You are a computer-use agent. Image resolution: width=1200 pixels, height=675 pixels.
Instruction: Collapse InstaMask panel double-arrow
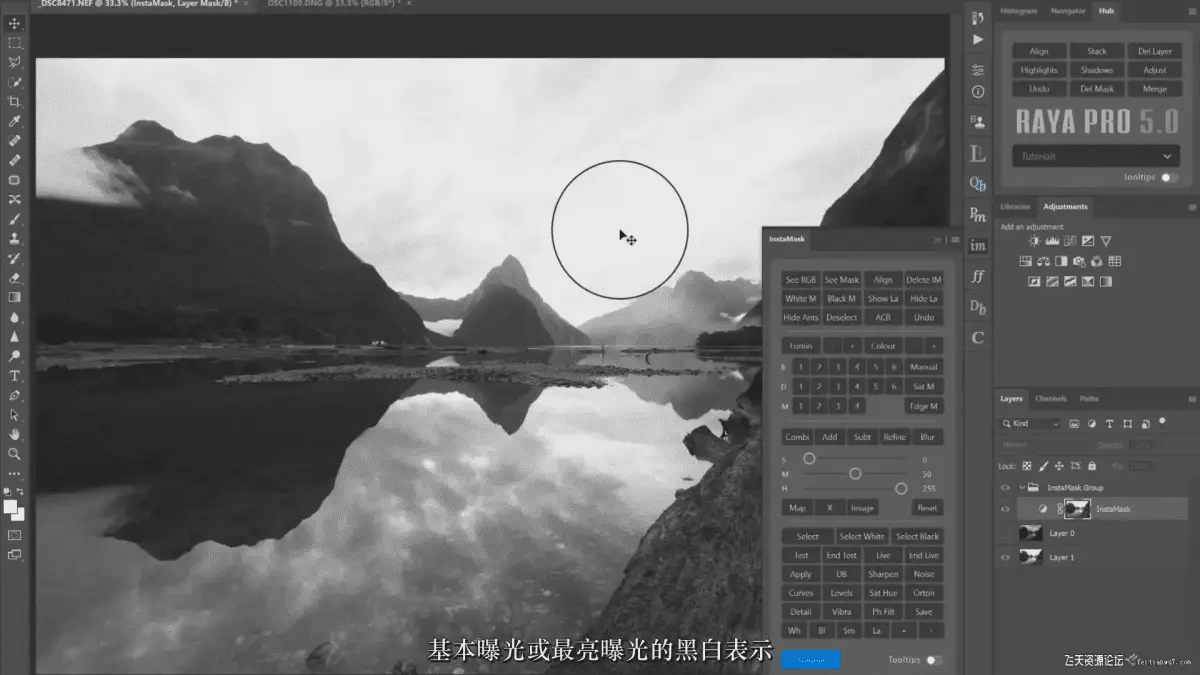point(937,240)
